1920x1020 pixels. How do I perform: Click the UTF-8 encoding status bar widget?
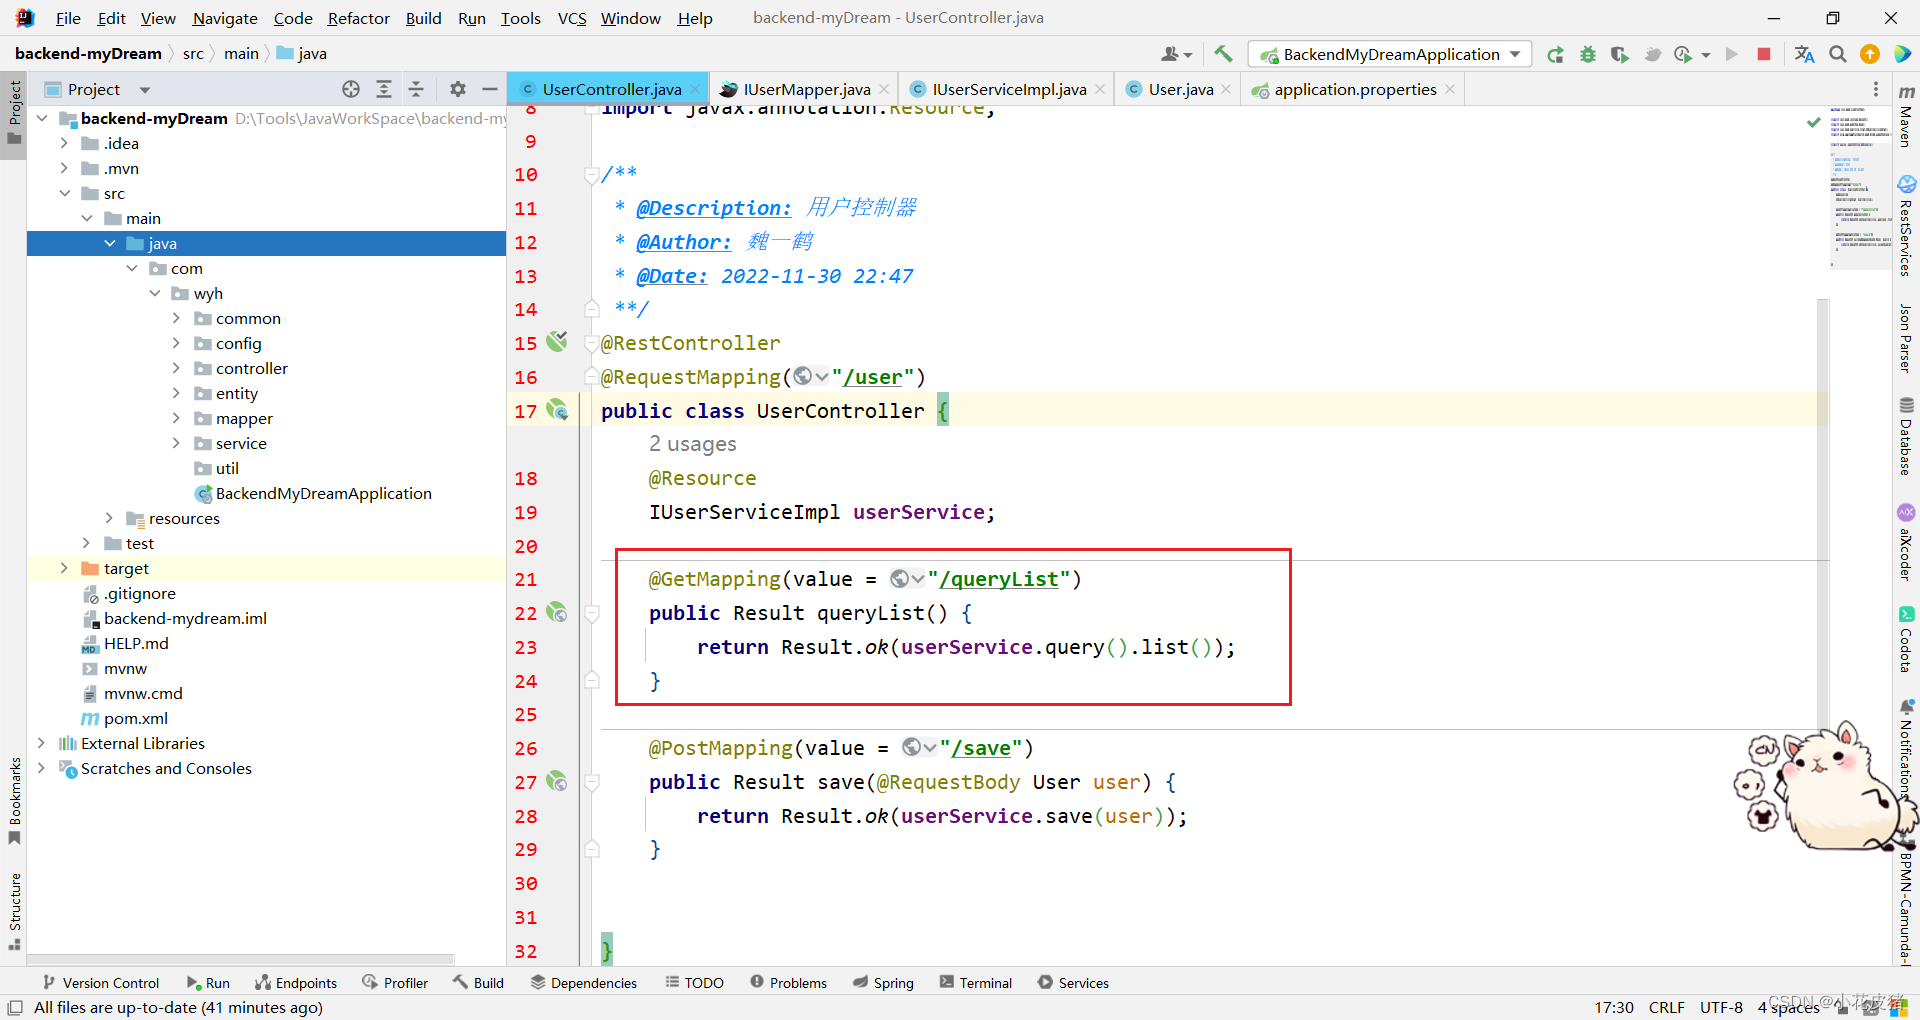[x=1721, y=1007]
